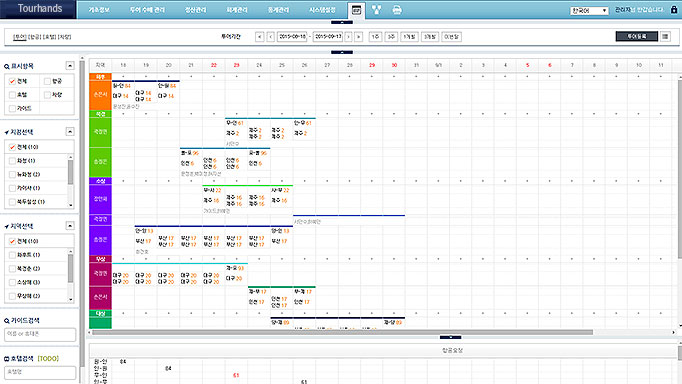Toggle 전체 (10) checkbox in 지점선택

[x=12, y=147]
